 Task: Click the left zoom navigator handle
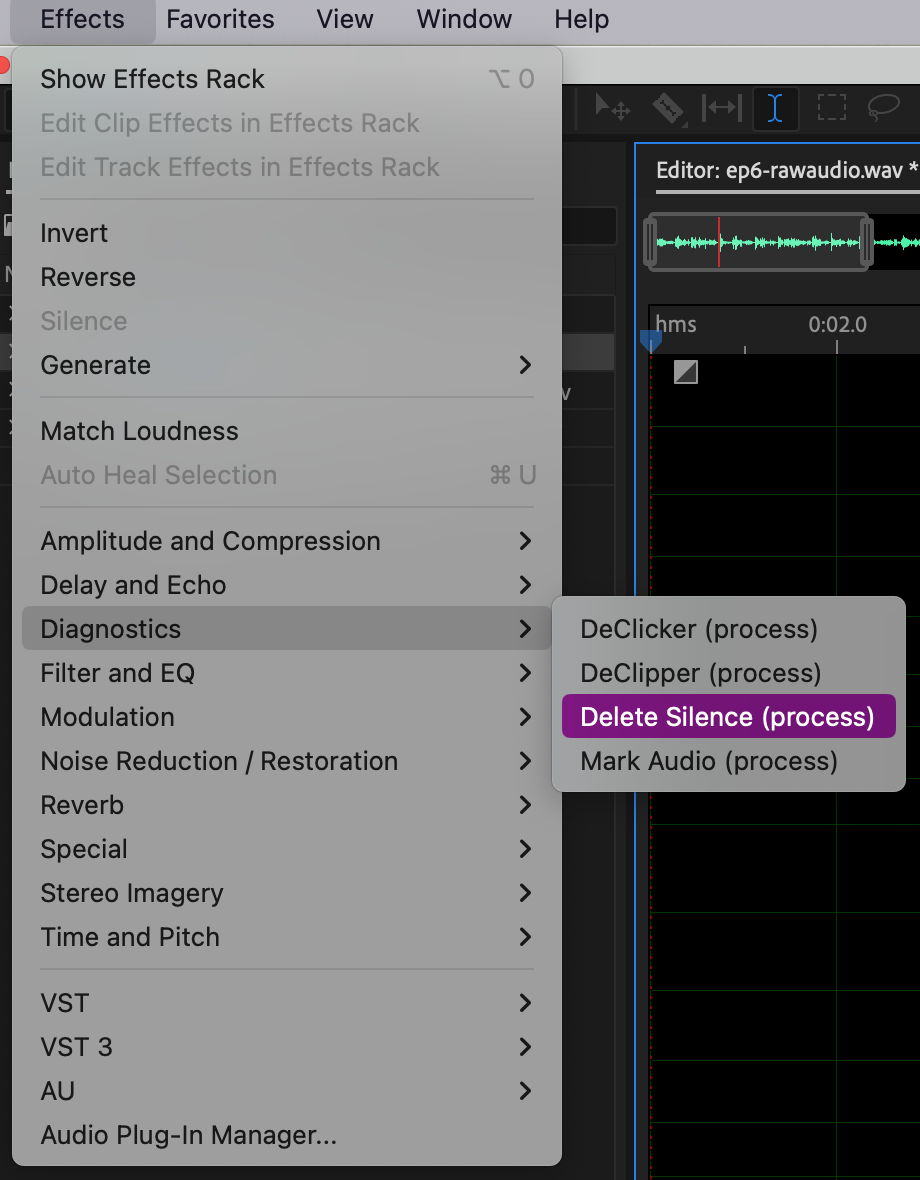pyautogui.click(x=651, y=241)
